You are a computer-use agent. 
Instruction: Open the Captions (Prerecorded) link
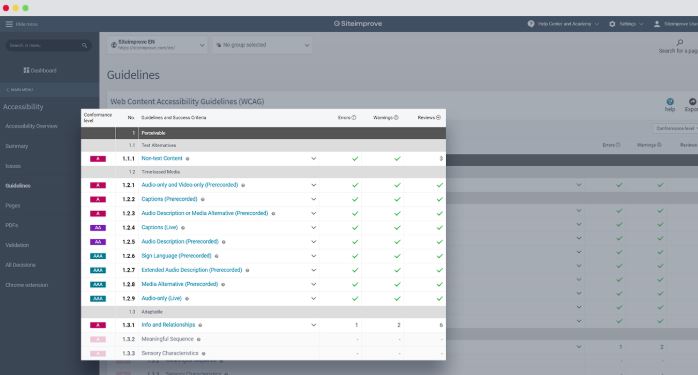click(169, 199)
